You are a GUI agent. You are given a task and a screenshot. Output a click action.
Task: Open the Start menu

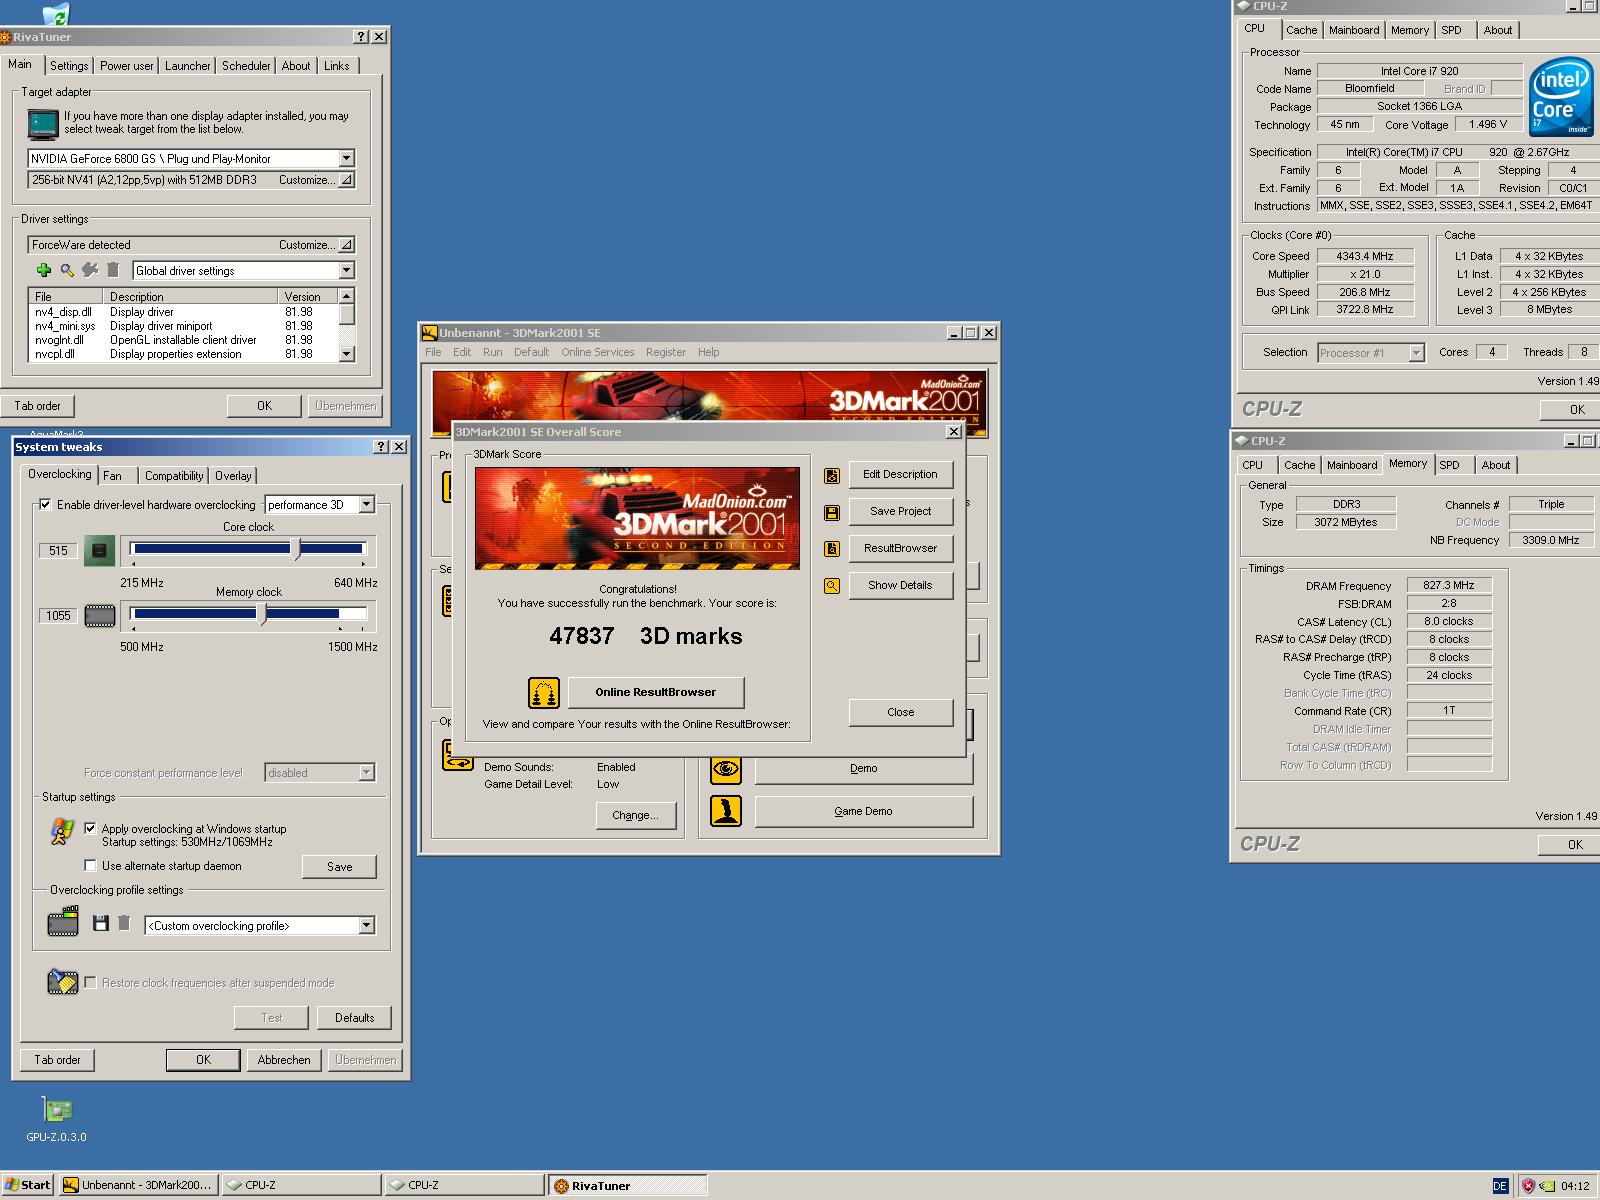pyautogui.click(x=27, y=1186)
